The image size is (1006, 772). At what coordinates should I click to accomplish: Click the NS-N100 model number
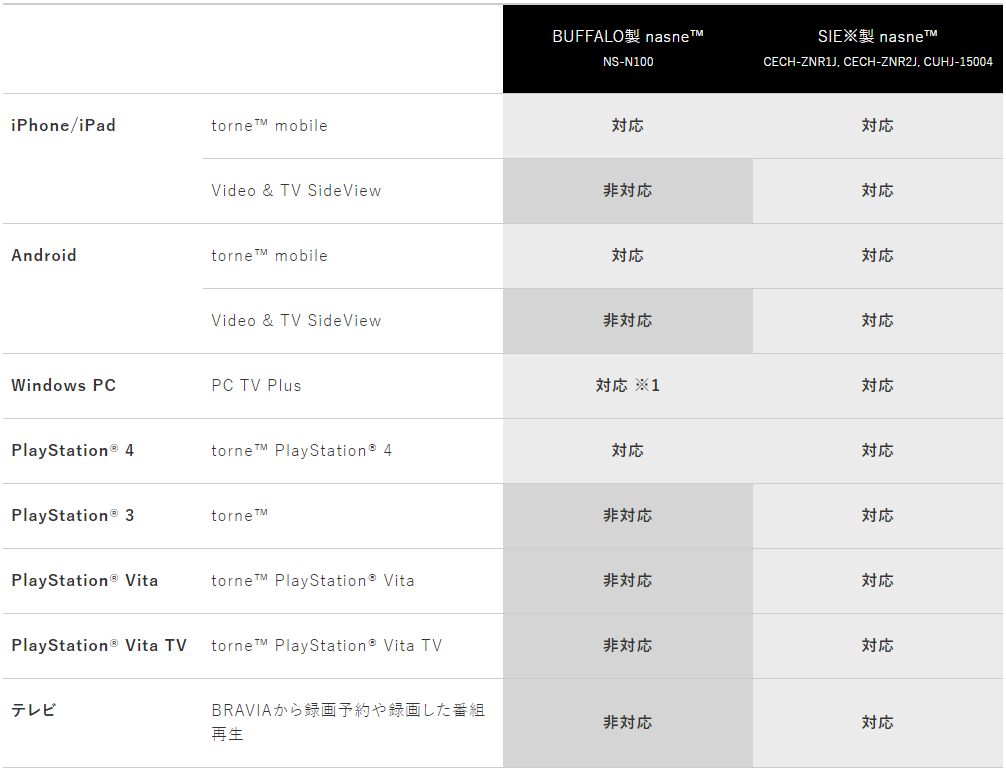click(x=627, y=62)
